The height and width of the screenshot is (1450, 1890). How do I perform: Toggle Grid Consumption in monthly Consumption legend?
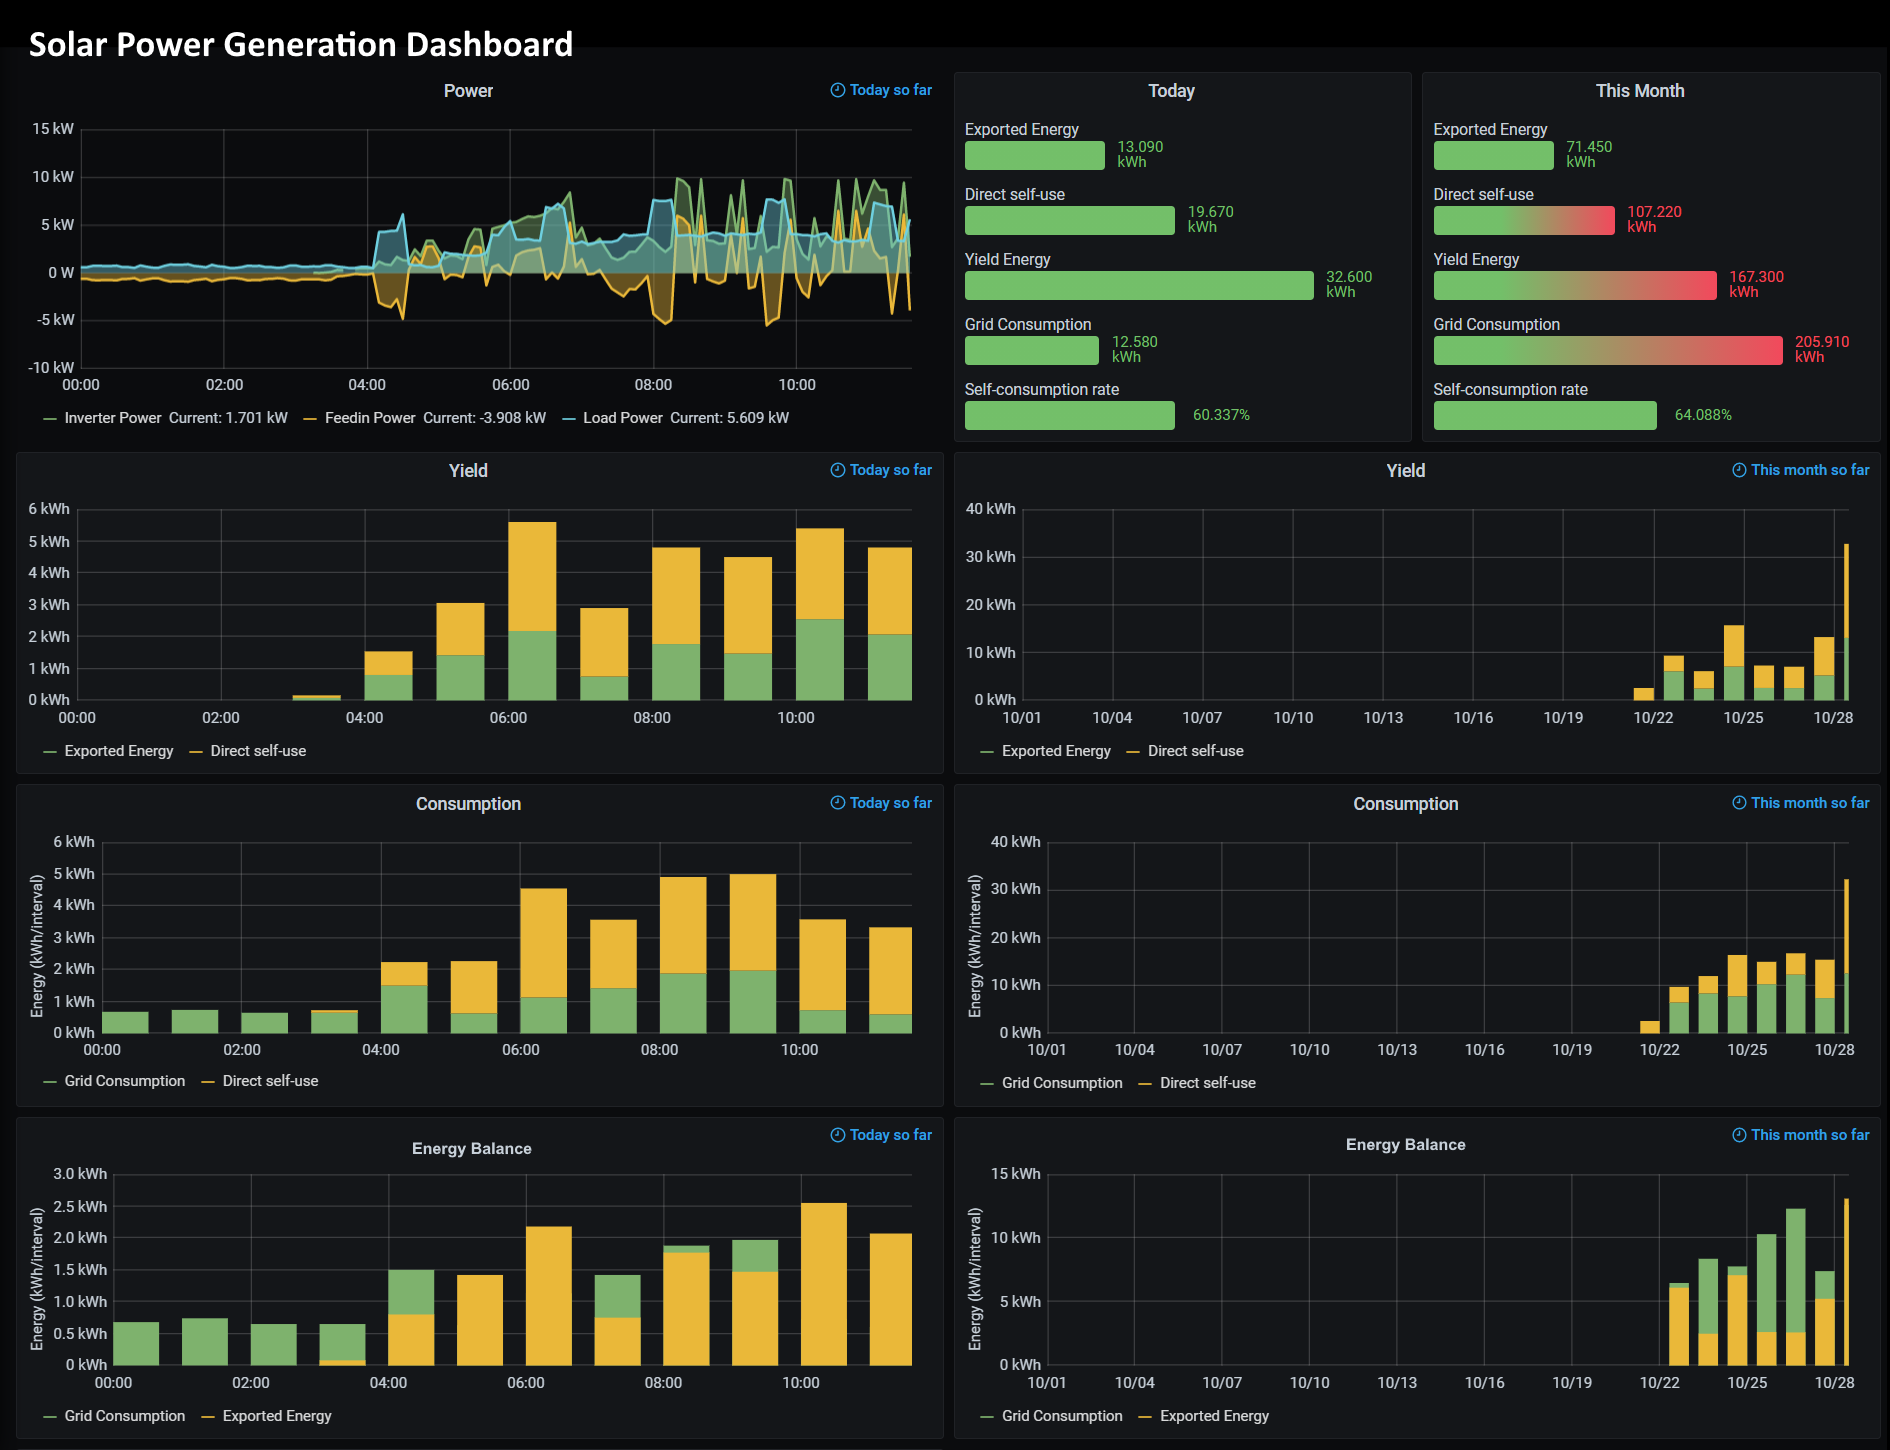(x=1062, y=1083)
